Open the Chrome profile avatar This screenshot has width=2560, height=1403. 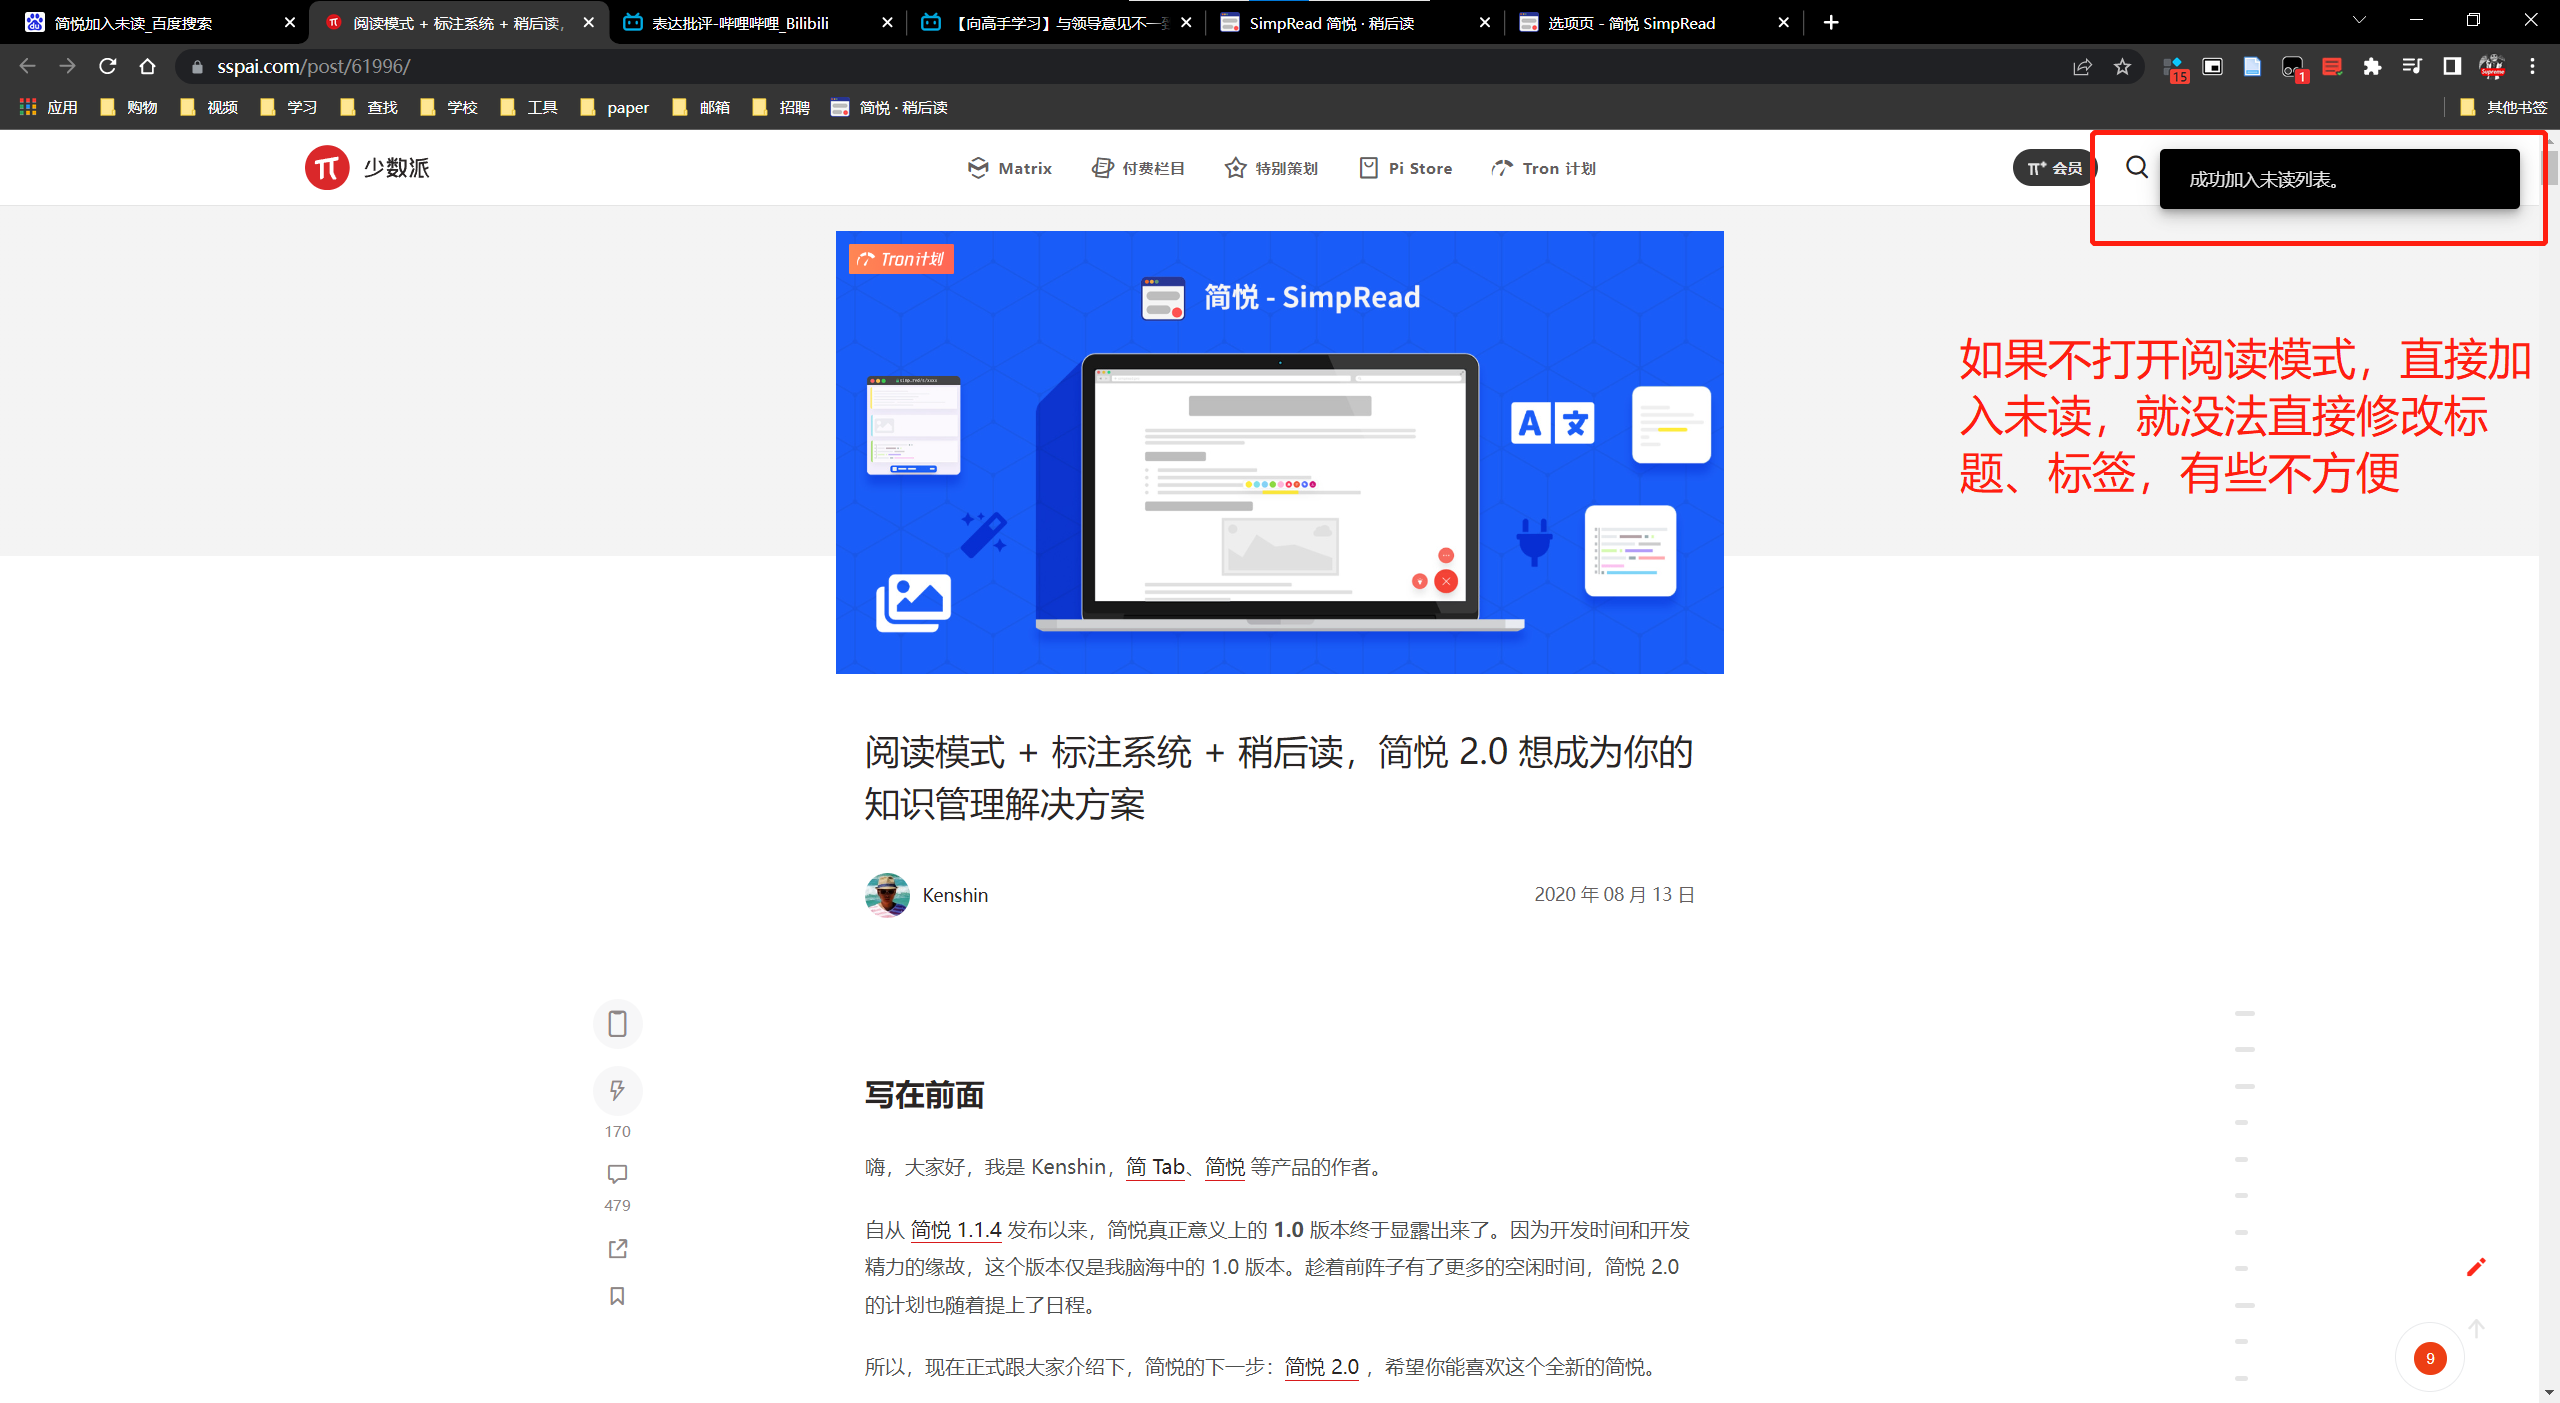[2492, 66]
